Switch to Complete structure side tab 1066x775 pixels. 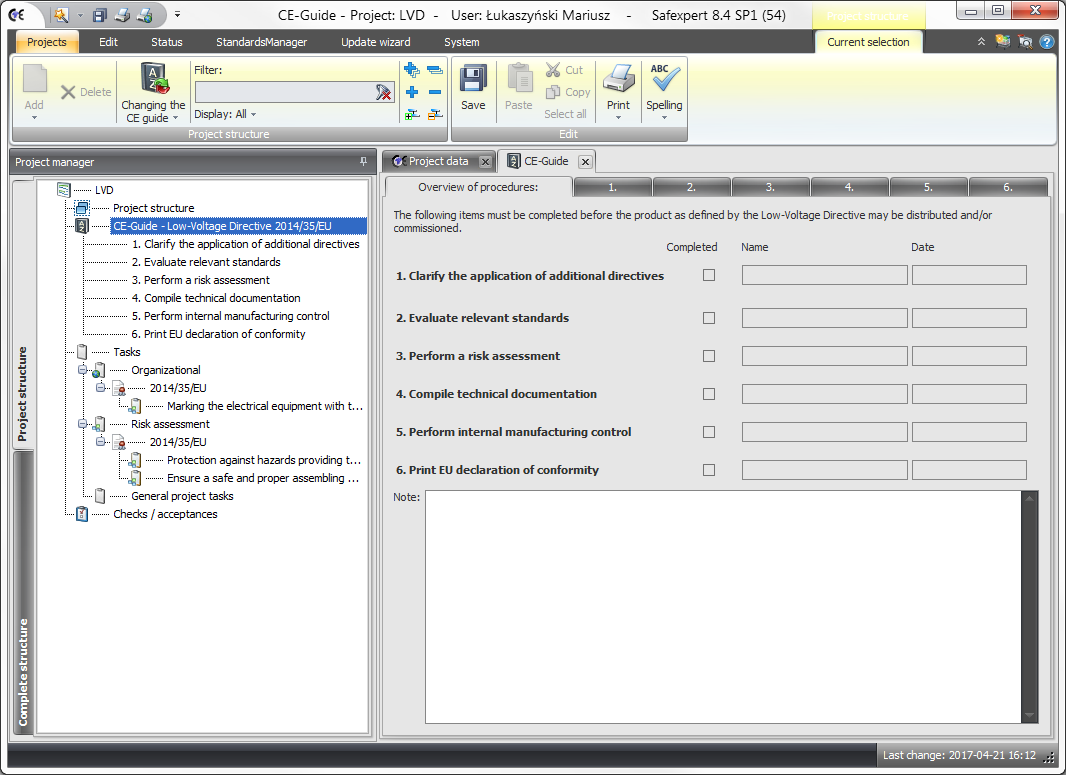tap(23, 670)
